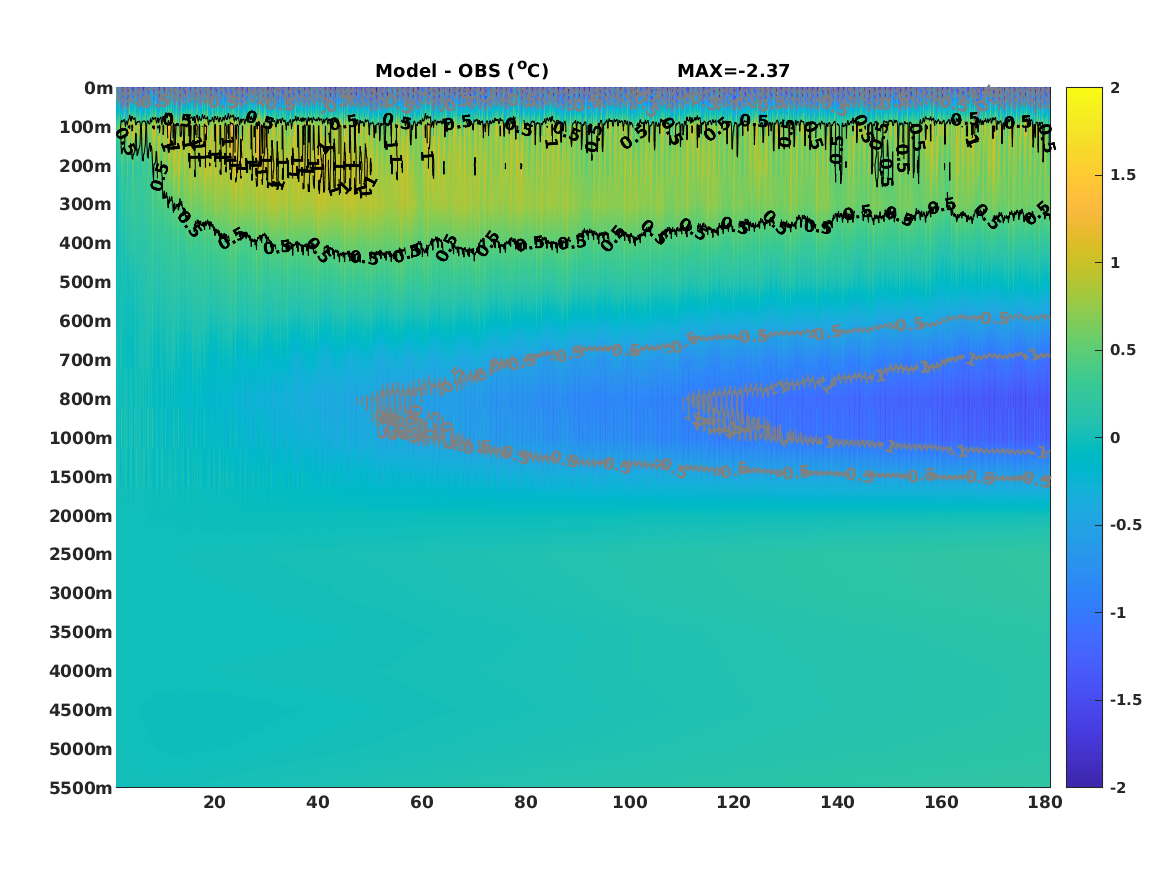The width and height of the screenshot is (1167, 875).
Task: Click the y-axis label '4000m'
Action: [81, 671]
